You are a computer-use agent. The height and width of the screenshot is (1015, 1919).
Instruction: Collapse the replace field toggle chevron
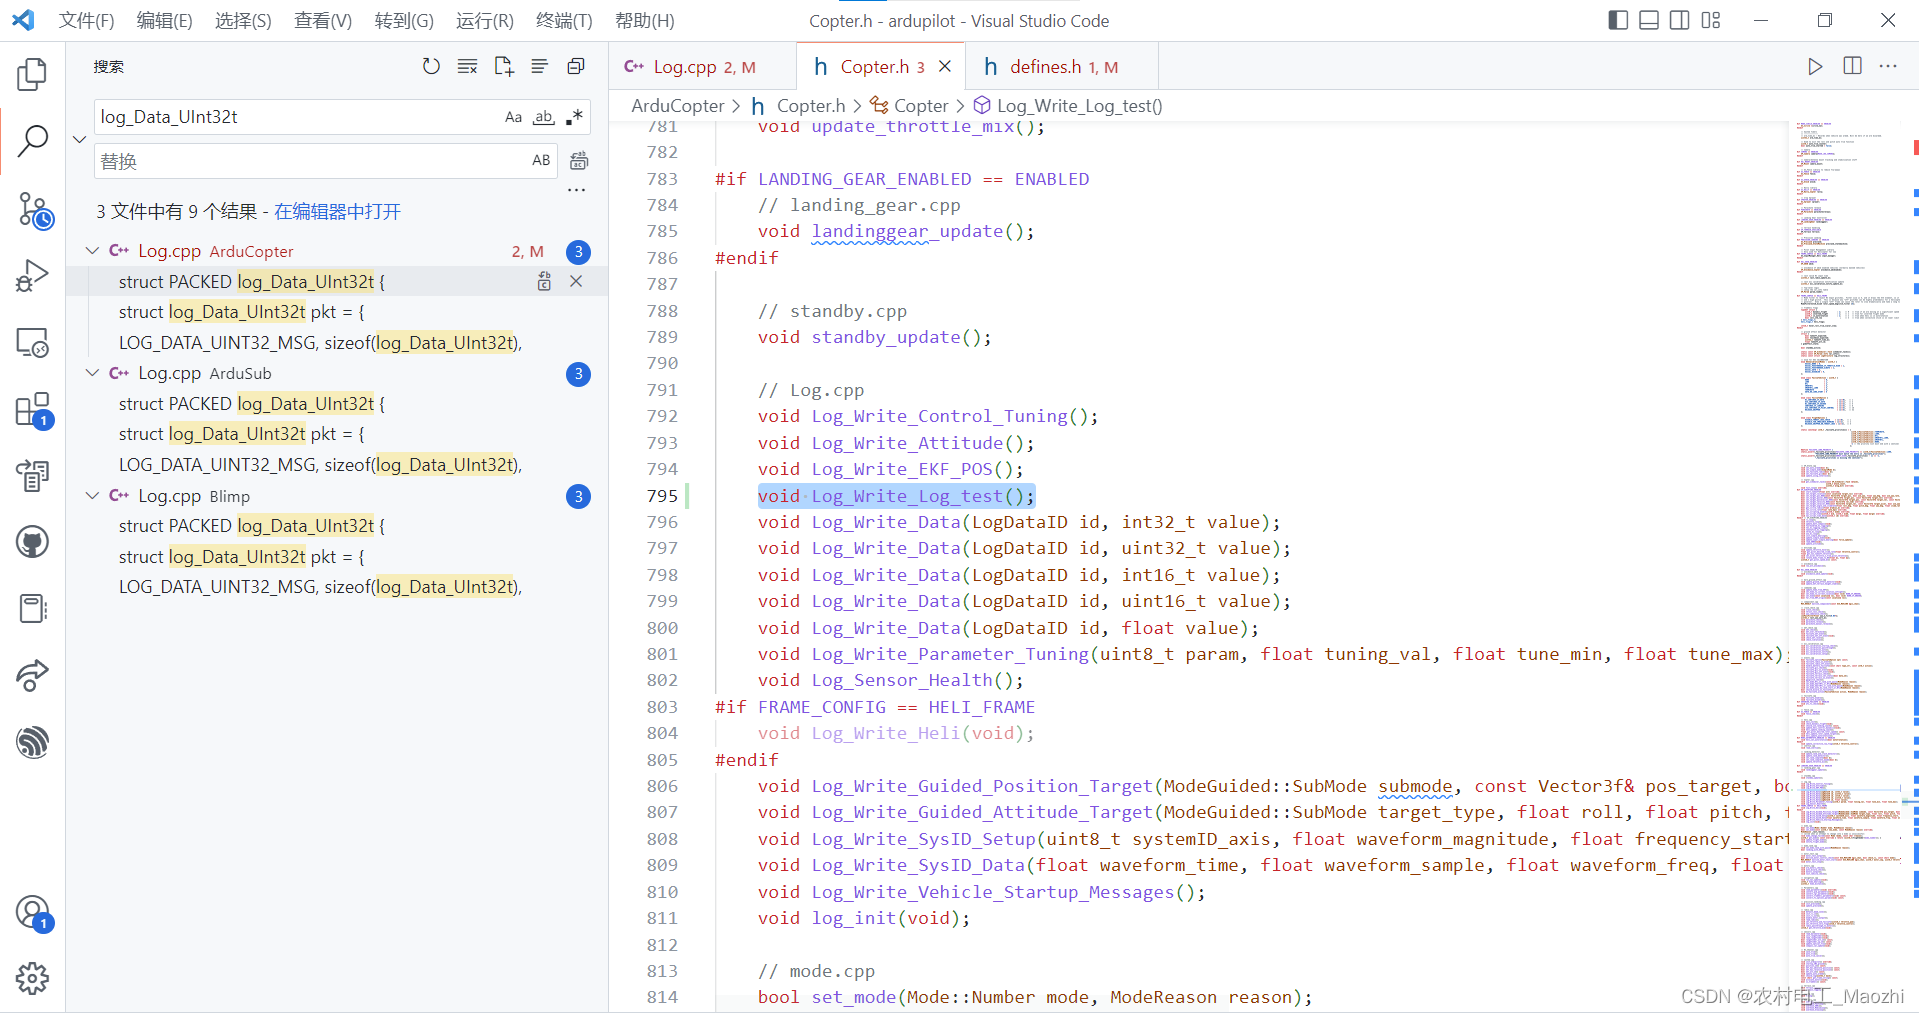point(80,139)
